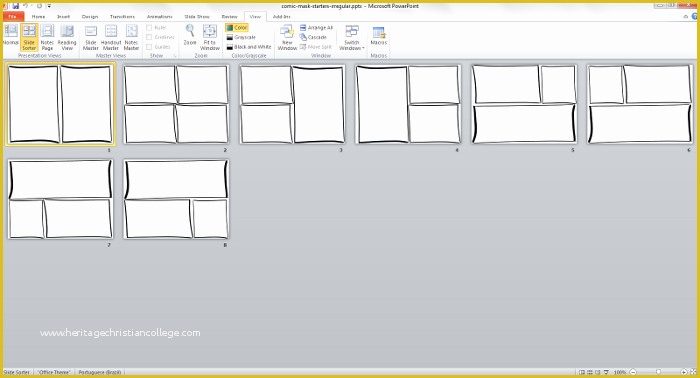Viewport: 700px width, 378px height.
Task: Undo the last action
Action: [25, 6]
